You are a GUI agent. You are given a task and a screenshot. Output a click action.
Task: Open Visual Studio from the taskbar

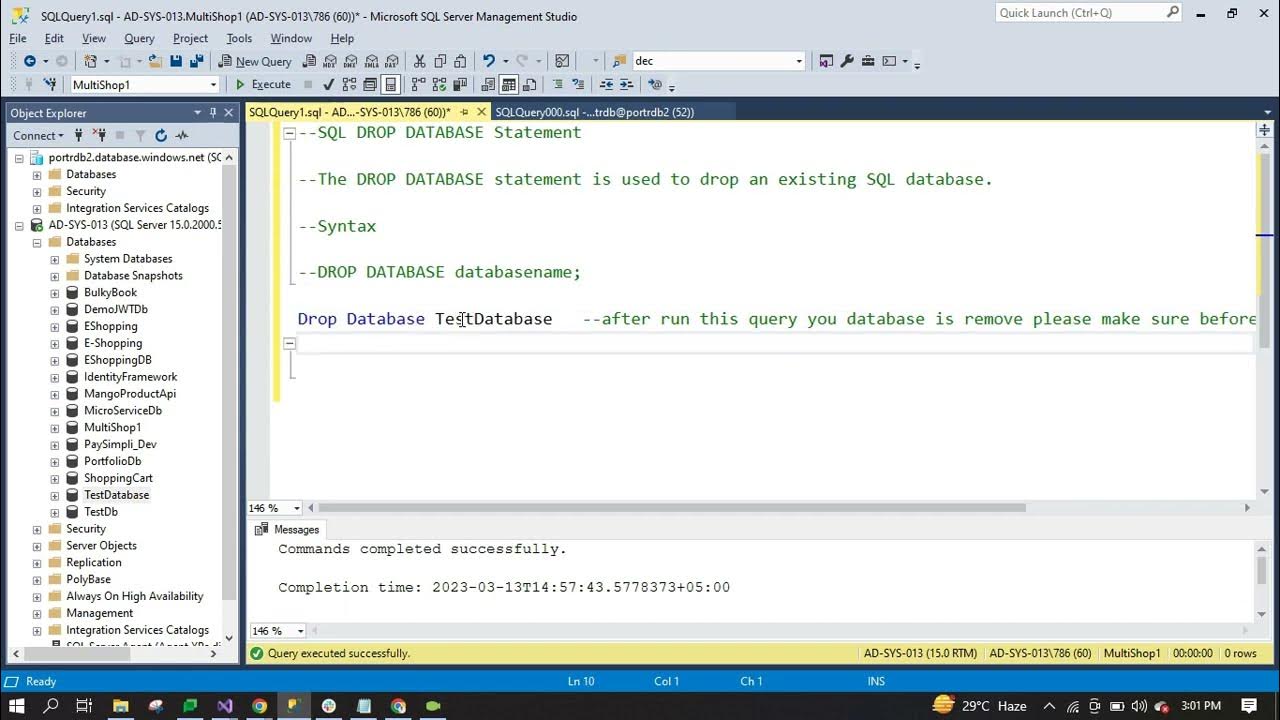point(224,706)
